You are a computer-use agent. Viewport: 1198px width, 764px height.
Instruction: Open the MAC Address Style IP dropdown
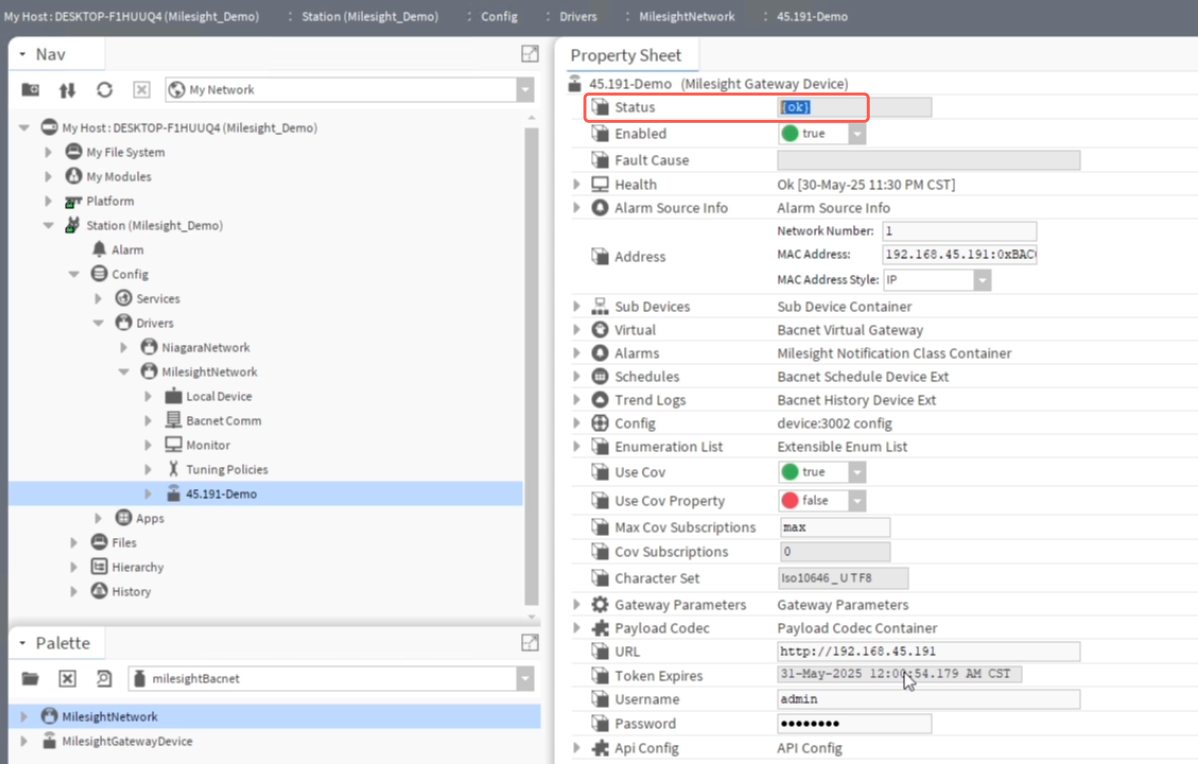click(982, 280)
